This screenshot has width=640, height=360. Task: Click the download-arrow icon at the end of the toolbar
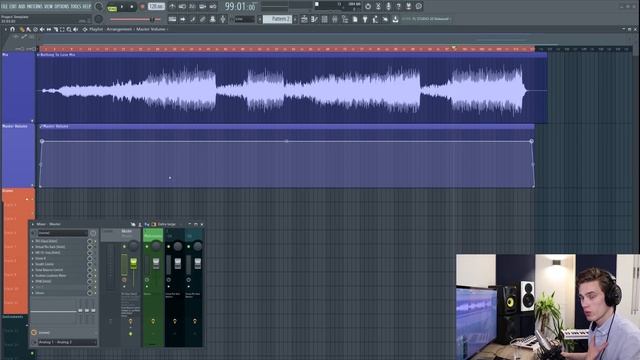[x=396, y=19]
